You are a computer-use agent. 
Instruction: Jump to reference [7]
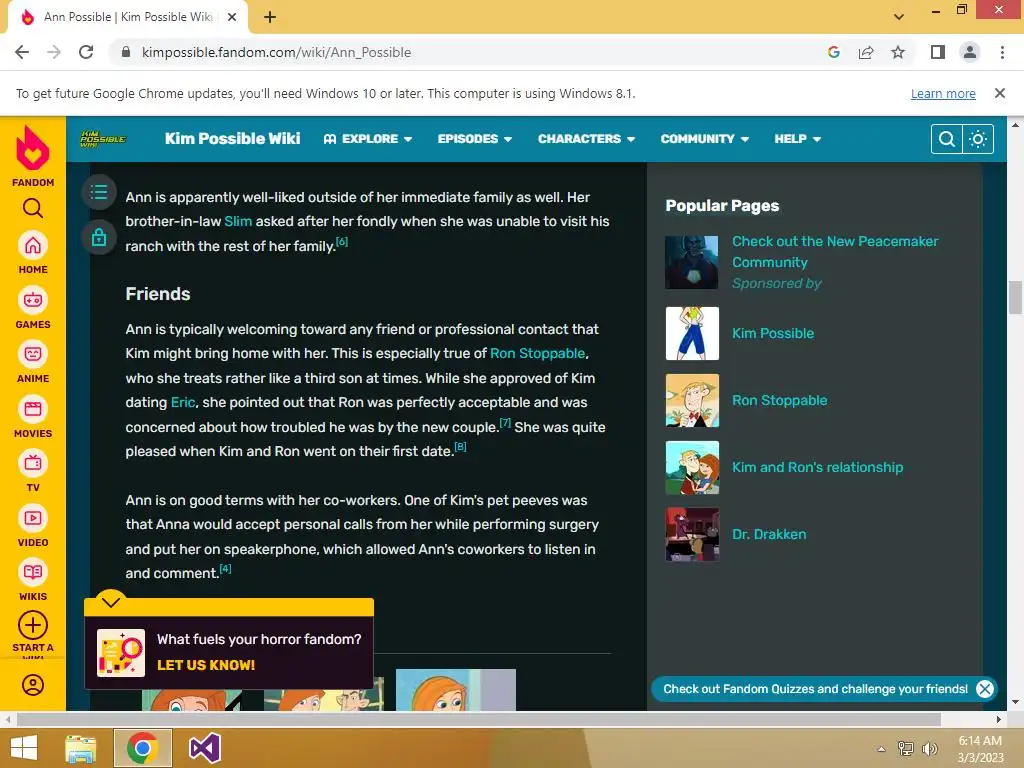(x=505, y=423)
